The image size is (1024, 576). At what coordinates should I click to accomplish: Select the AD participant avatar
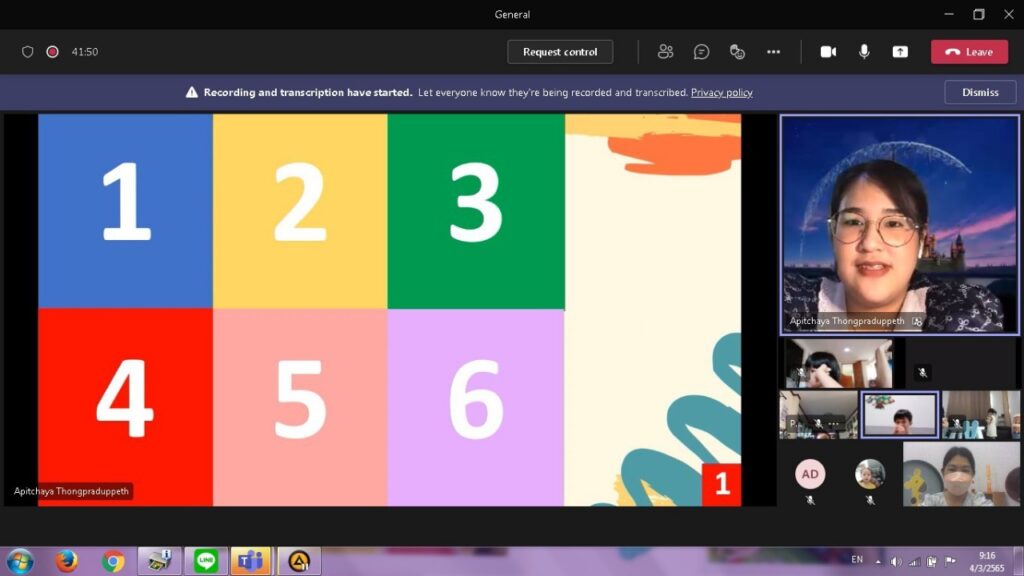(x=810, y=474)
